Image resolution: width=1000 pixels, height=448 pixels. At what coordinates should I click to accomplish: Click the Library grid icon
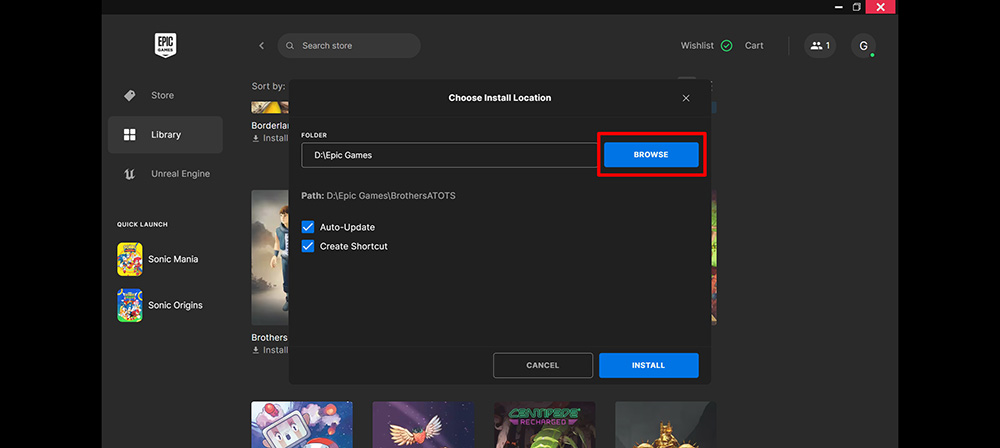click(129, 135)
